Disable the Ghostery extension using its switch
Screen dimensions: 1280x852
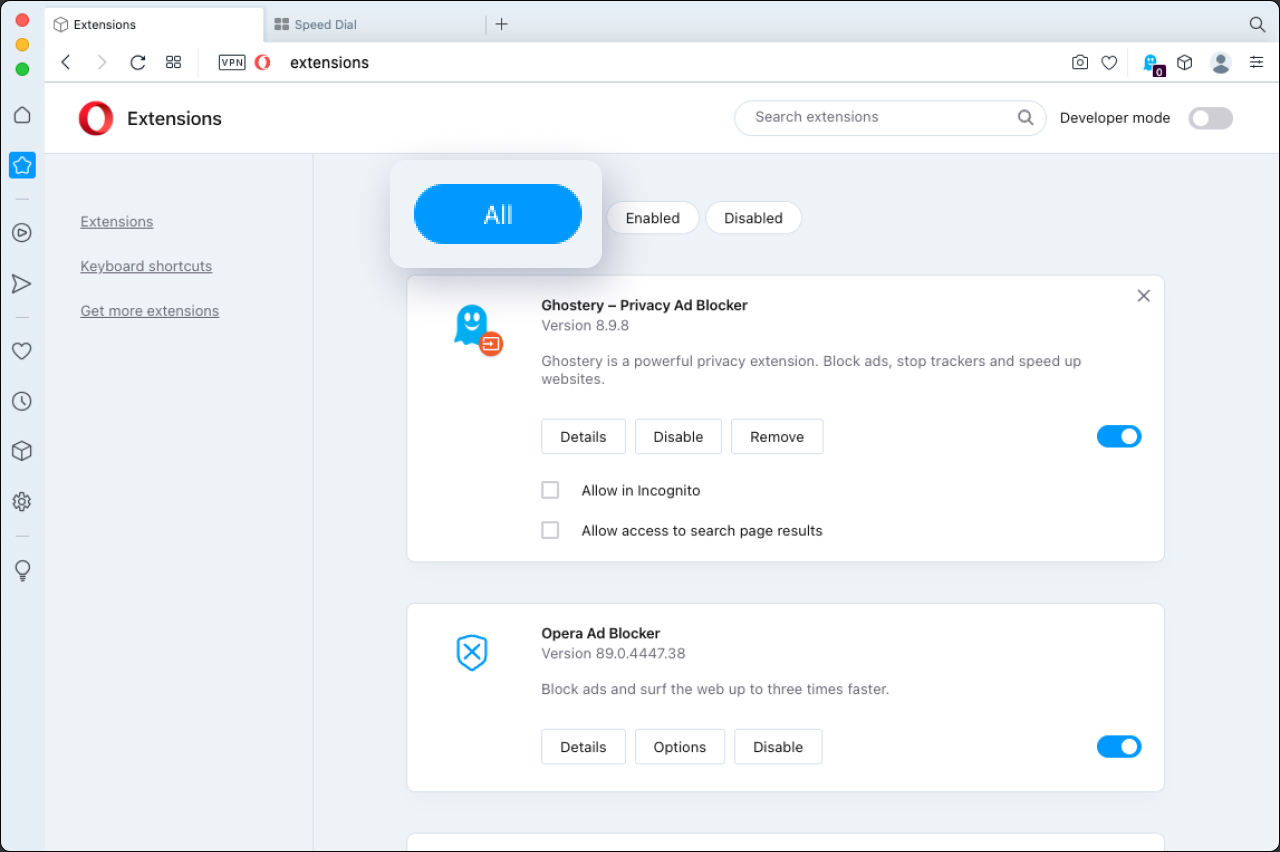click(1119, 436)
